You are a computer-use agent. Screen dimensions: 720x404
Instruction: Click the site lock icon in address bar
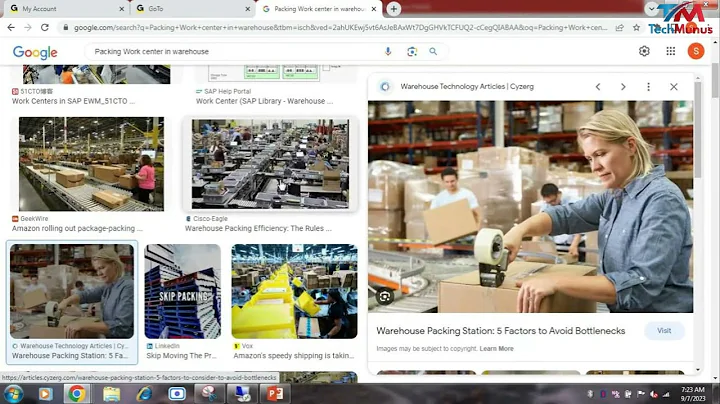(x=66, y=28)
